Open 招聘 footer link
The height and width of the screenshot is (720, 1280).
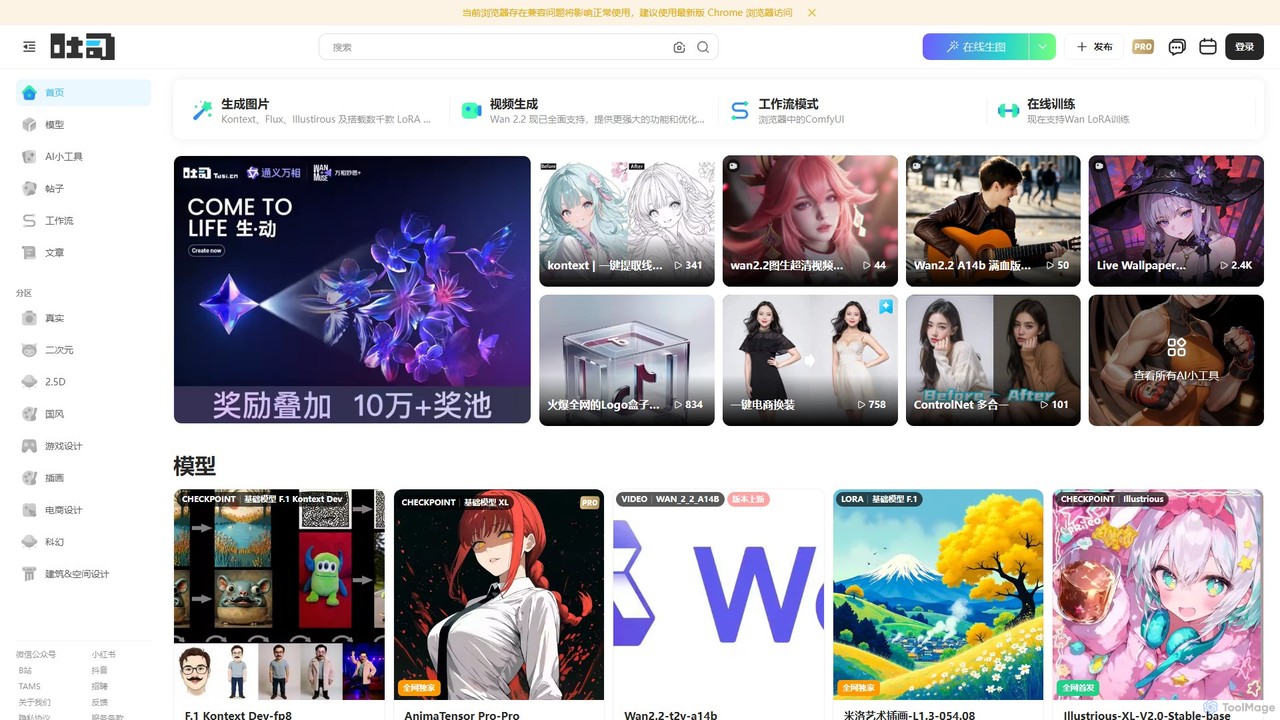[x=99, y=686]
